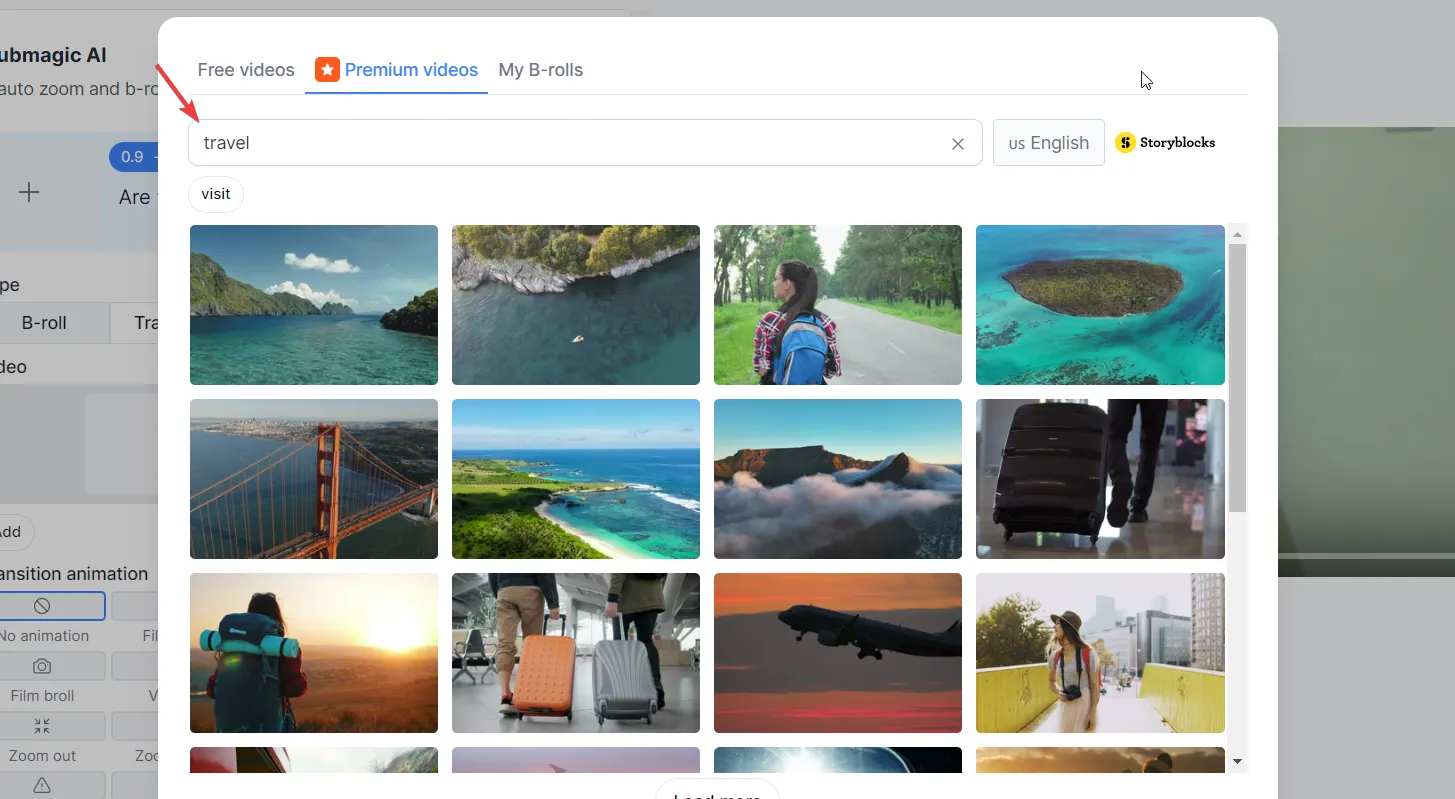Focus the search field containing 'travel'
This screenshot has width=1455, height=799.
(585, 143)
